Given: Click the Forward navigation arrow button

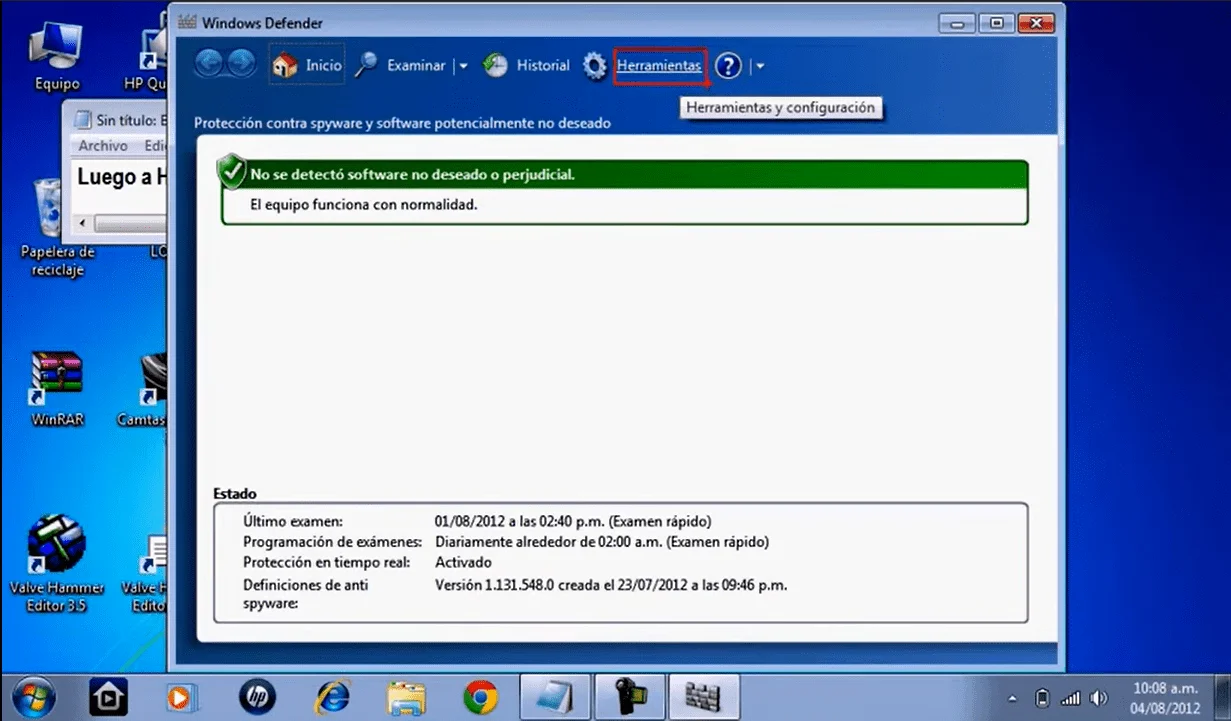Looking at the screenshot, I should pyautogui.click(x=241, y=65).
